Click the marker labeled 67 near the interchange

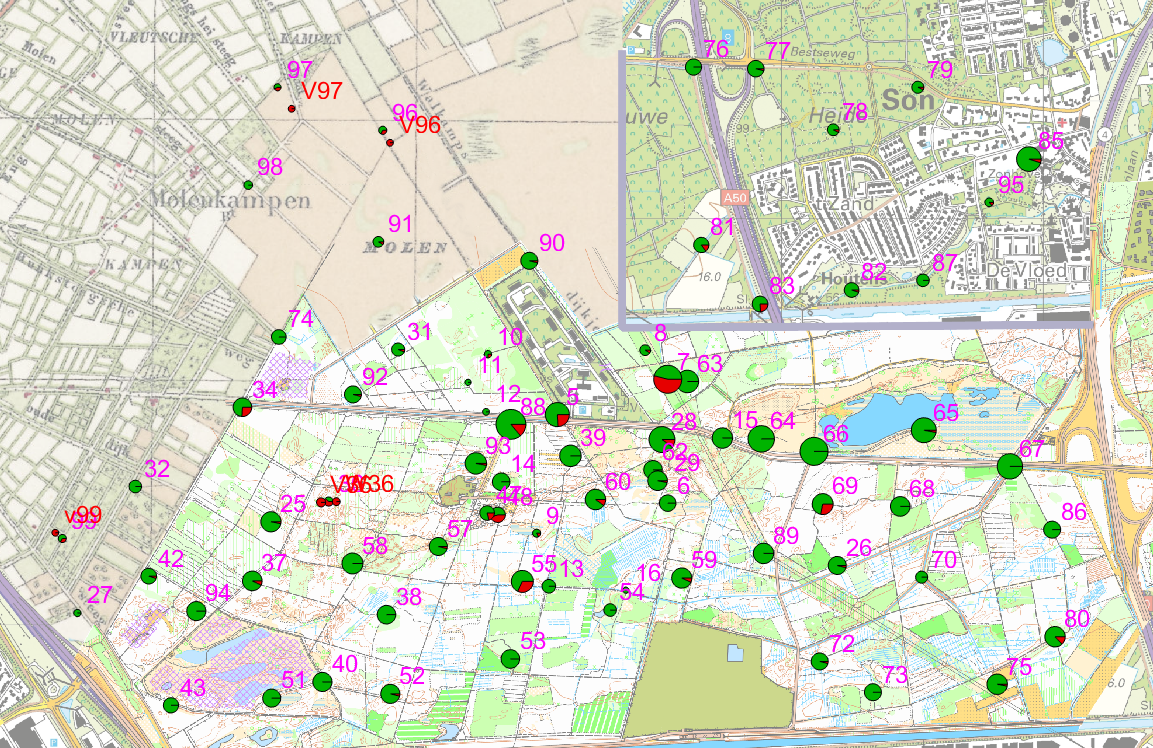click(1010, 466)
